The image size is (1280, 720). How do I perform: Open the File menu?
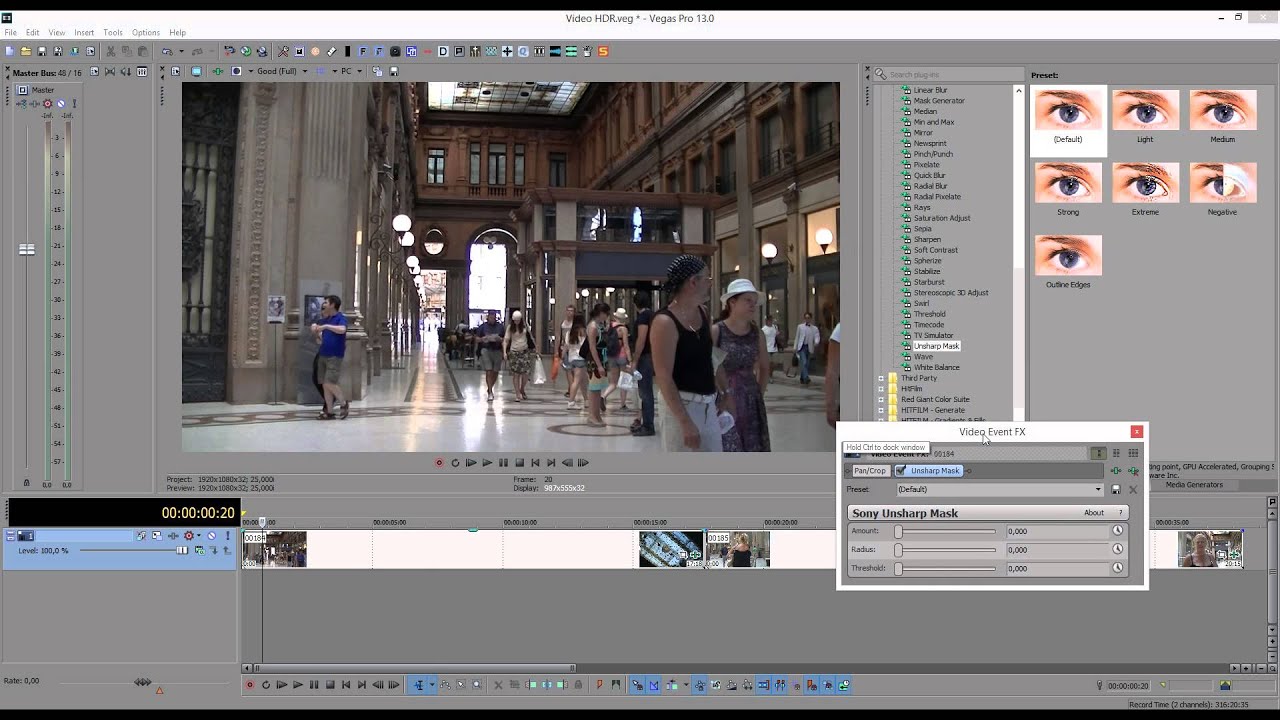(x=10, y=33)
